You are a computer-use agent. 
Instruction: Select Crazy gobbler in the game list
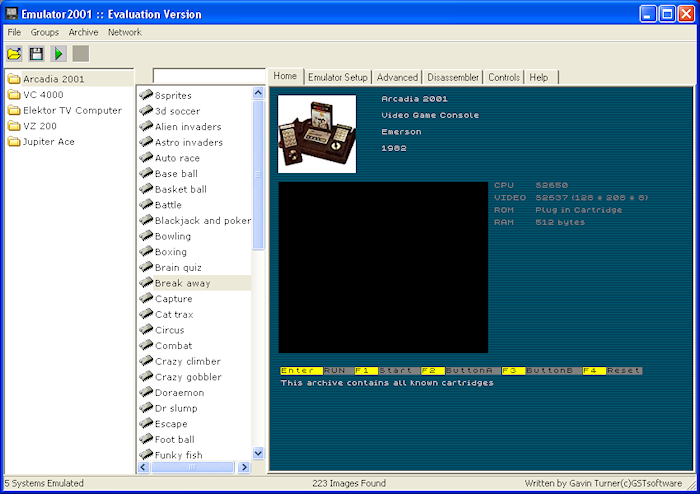188,377
